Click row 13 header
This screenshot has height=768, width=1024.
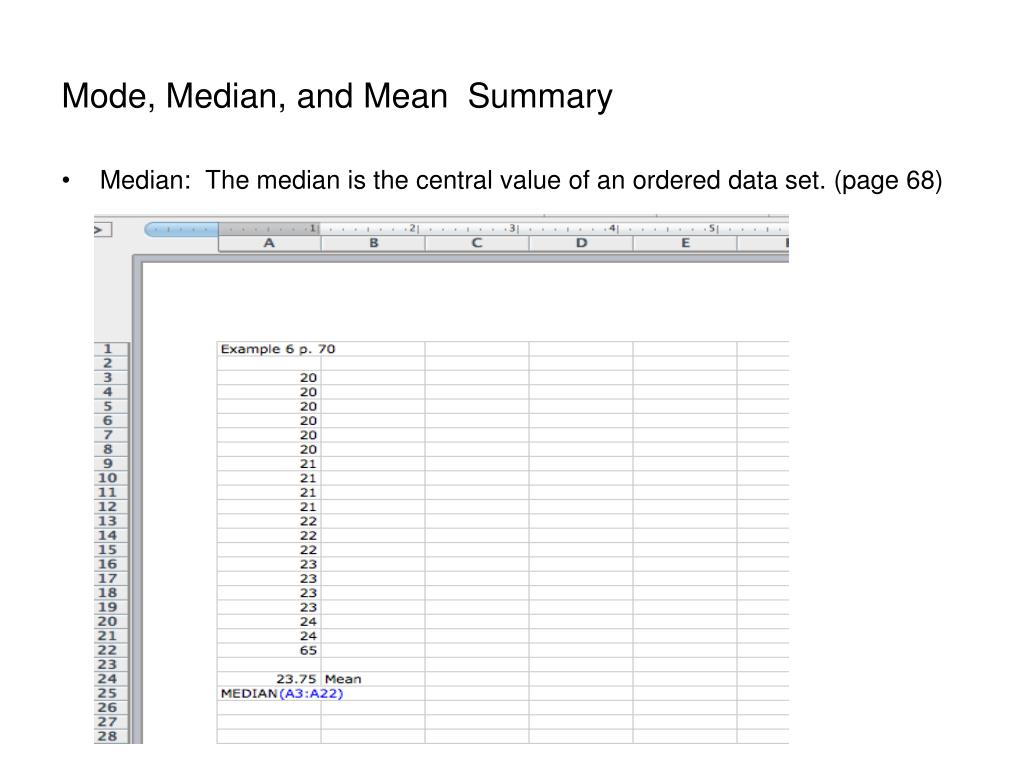[x=110, y=521]
